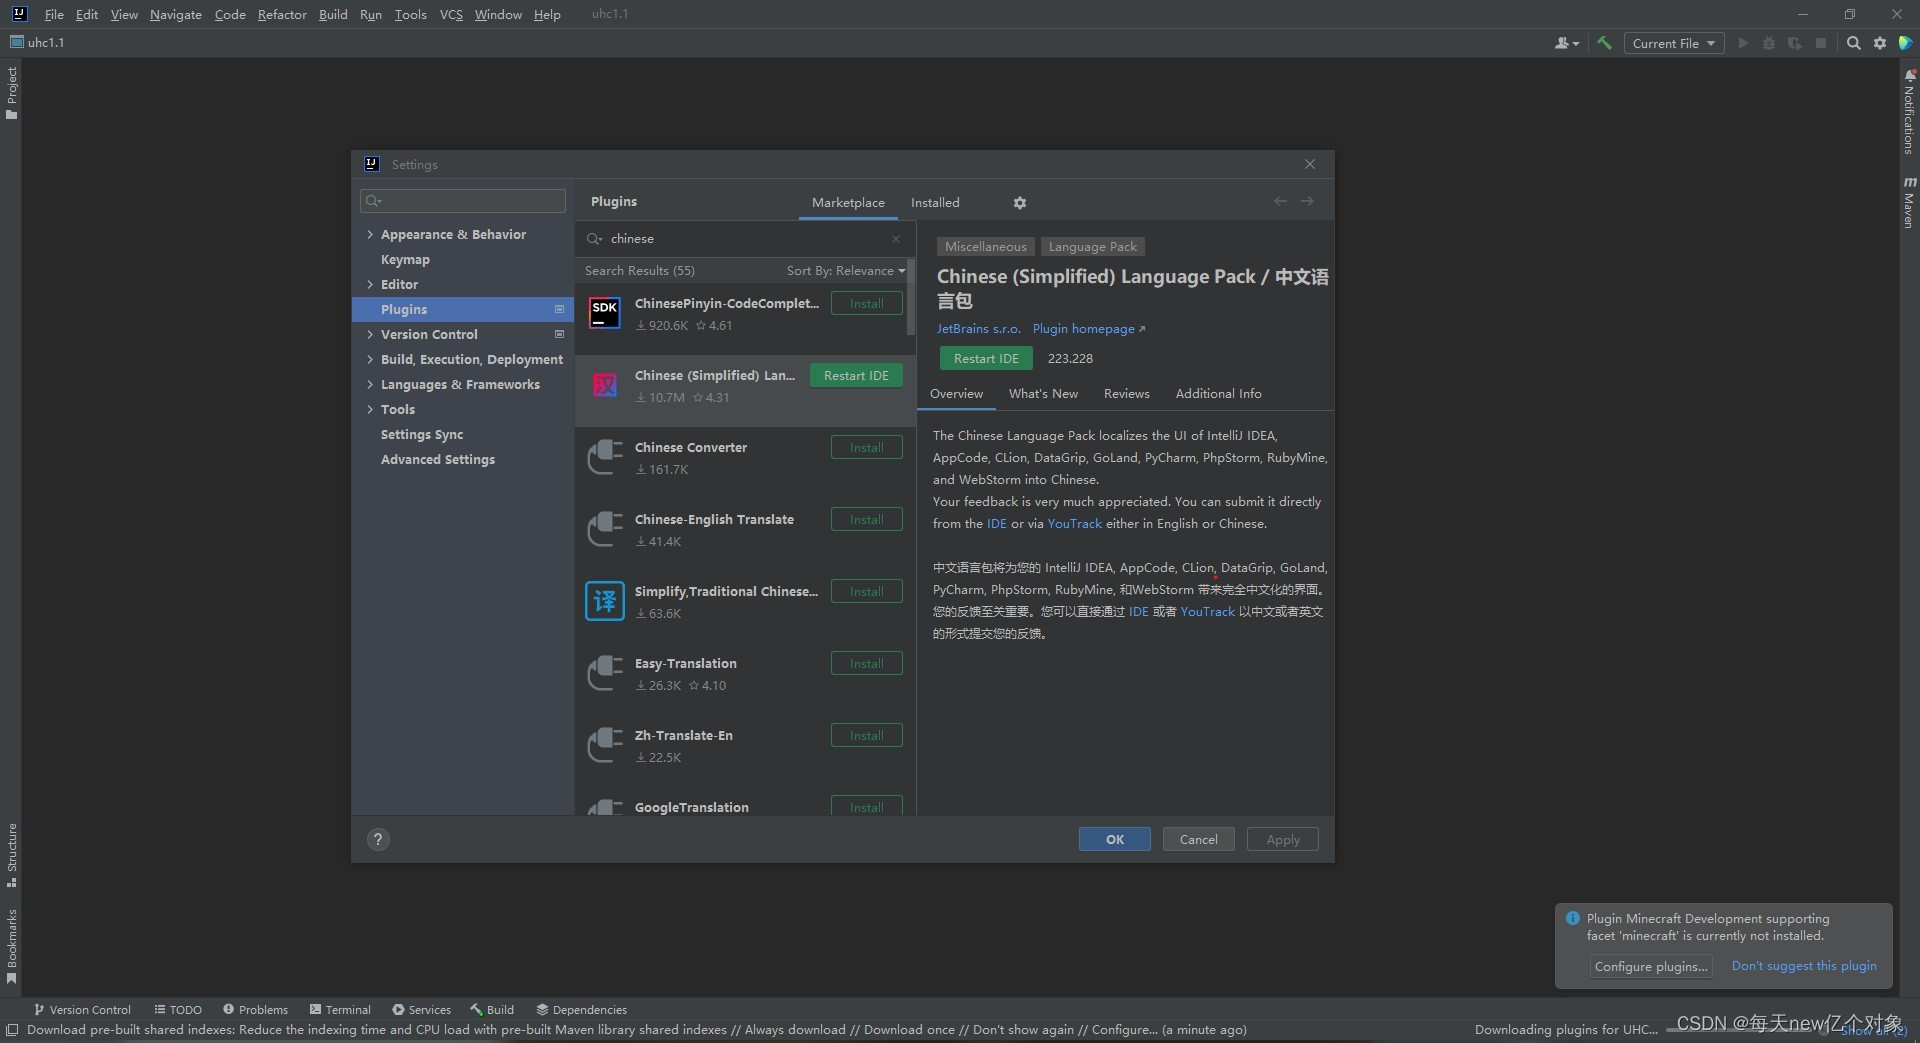Switch to Installed plugins tab
The width and height of the screenshot is (1920, 1043).
pyautogui.click(x=935, y=202)
